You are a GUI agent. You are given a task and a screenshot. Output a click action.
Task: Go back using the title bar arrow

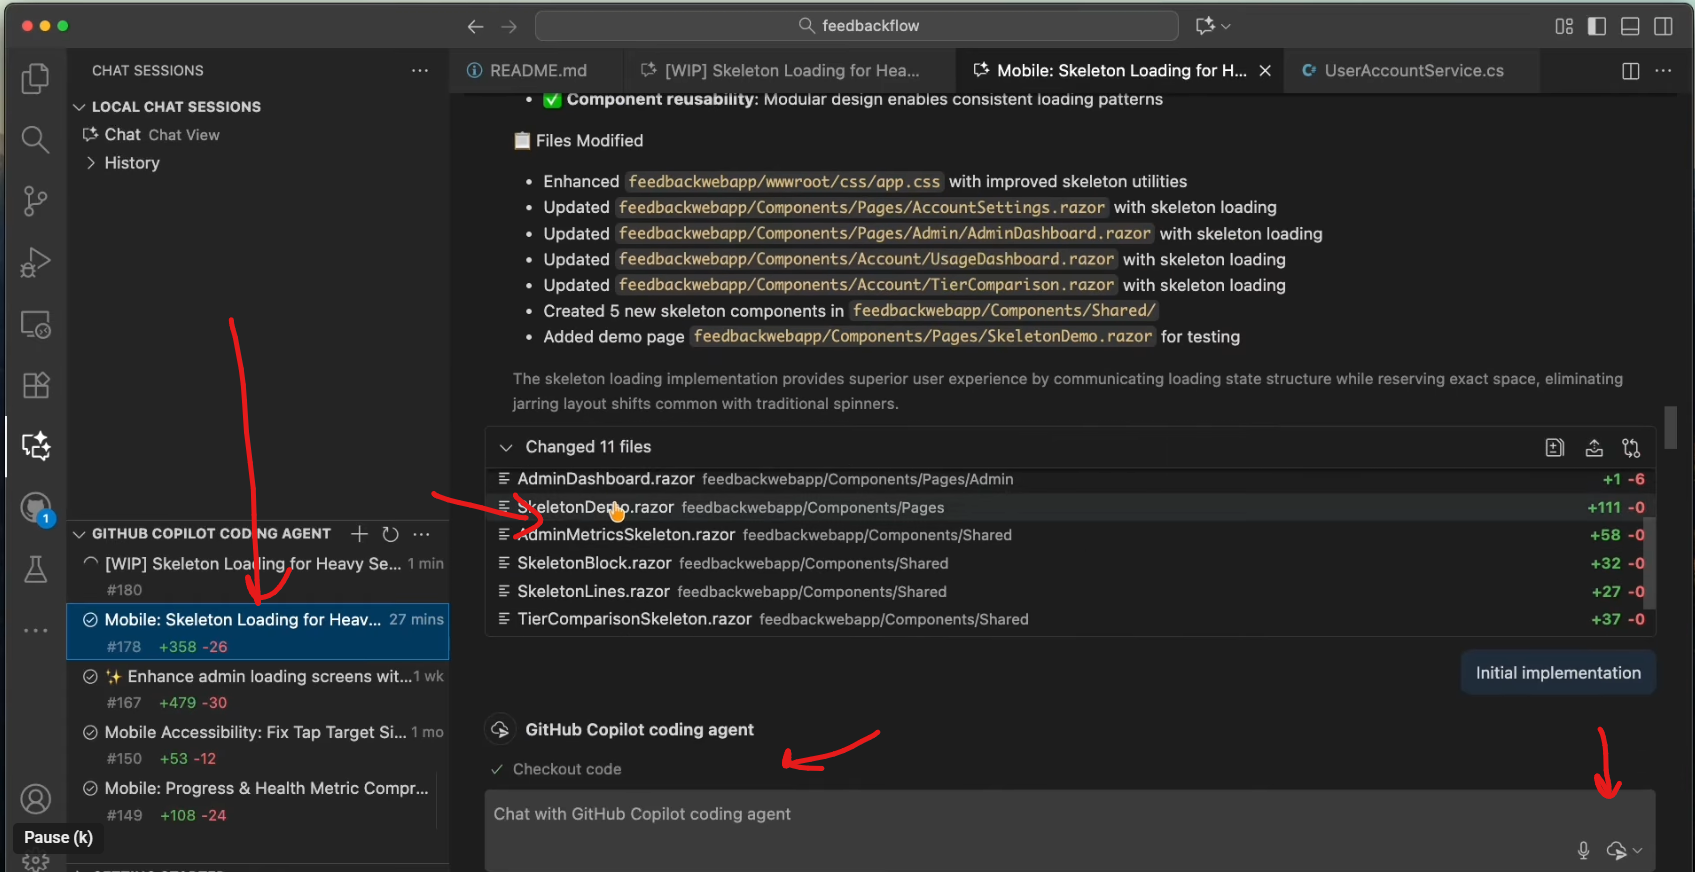[x=475, y=26]
